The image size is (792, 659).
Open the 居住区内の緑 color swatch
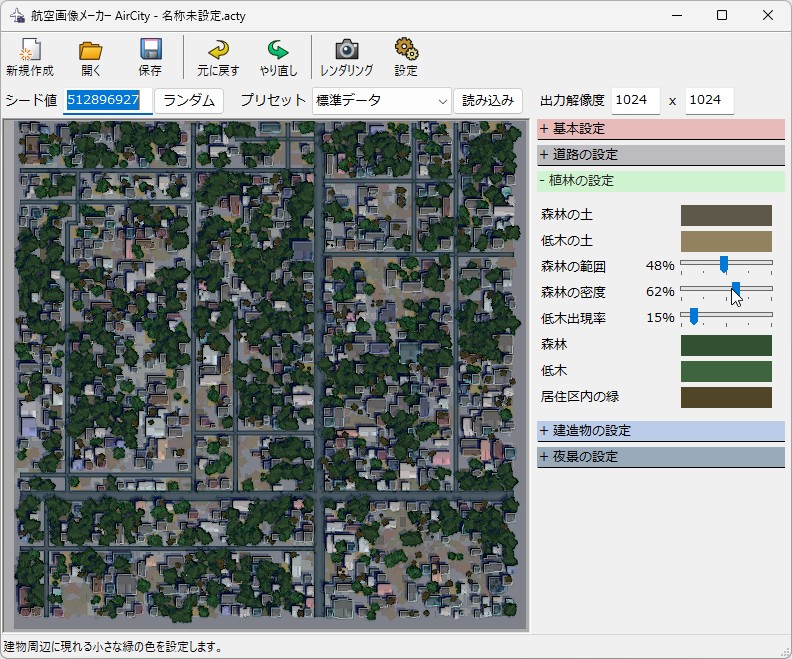pos(726,398)
